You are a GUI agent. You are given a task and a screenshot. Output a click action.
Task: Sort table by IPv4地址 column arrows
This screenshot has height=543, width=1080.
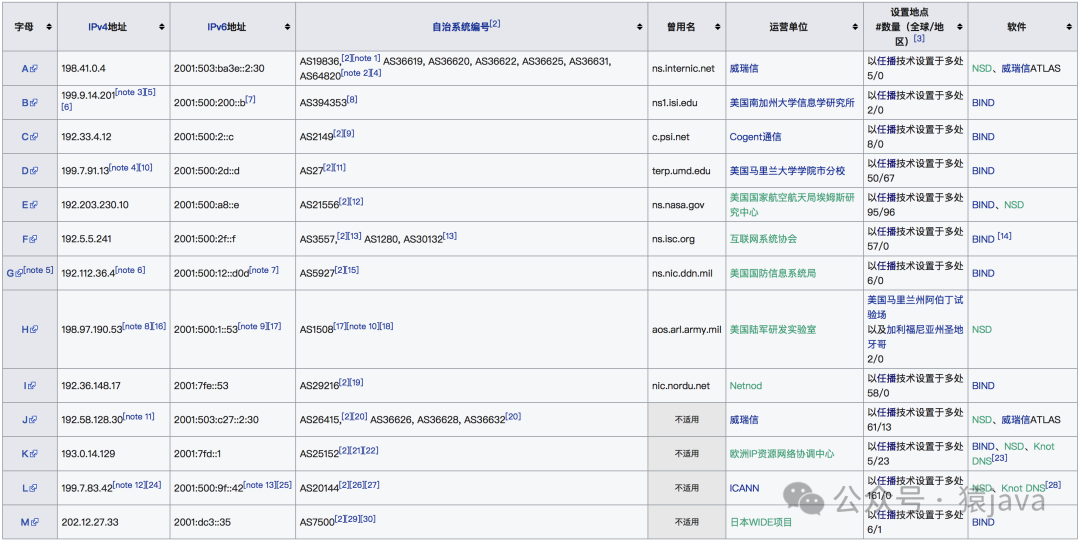point(162,27)
